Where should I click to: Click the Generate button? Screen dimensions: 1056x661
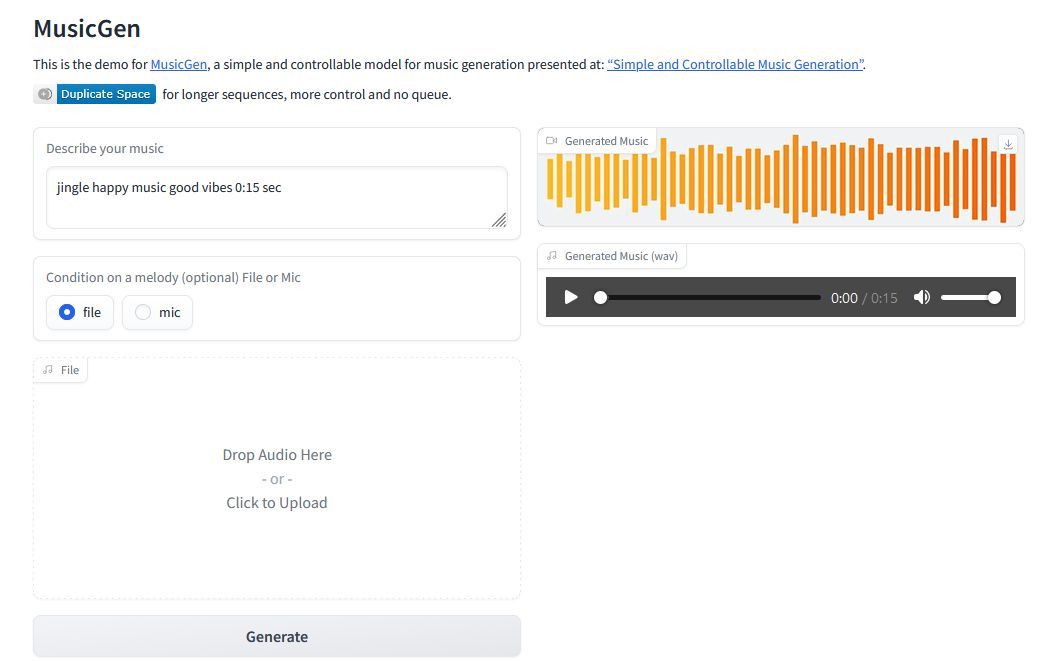pyautogui.click(x=277, y=636)
